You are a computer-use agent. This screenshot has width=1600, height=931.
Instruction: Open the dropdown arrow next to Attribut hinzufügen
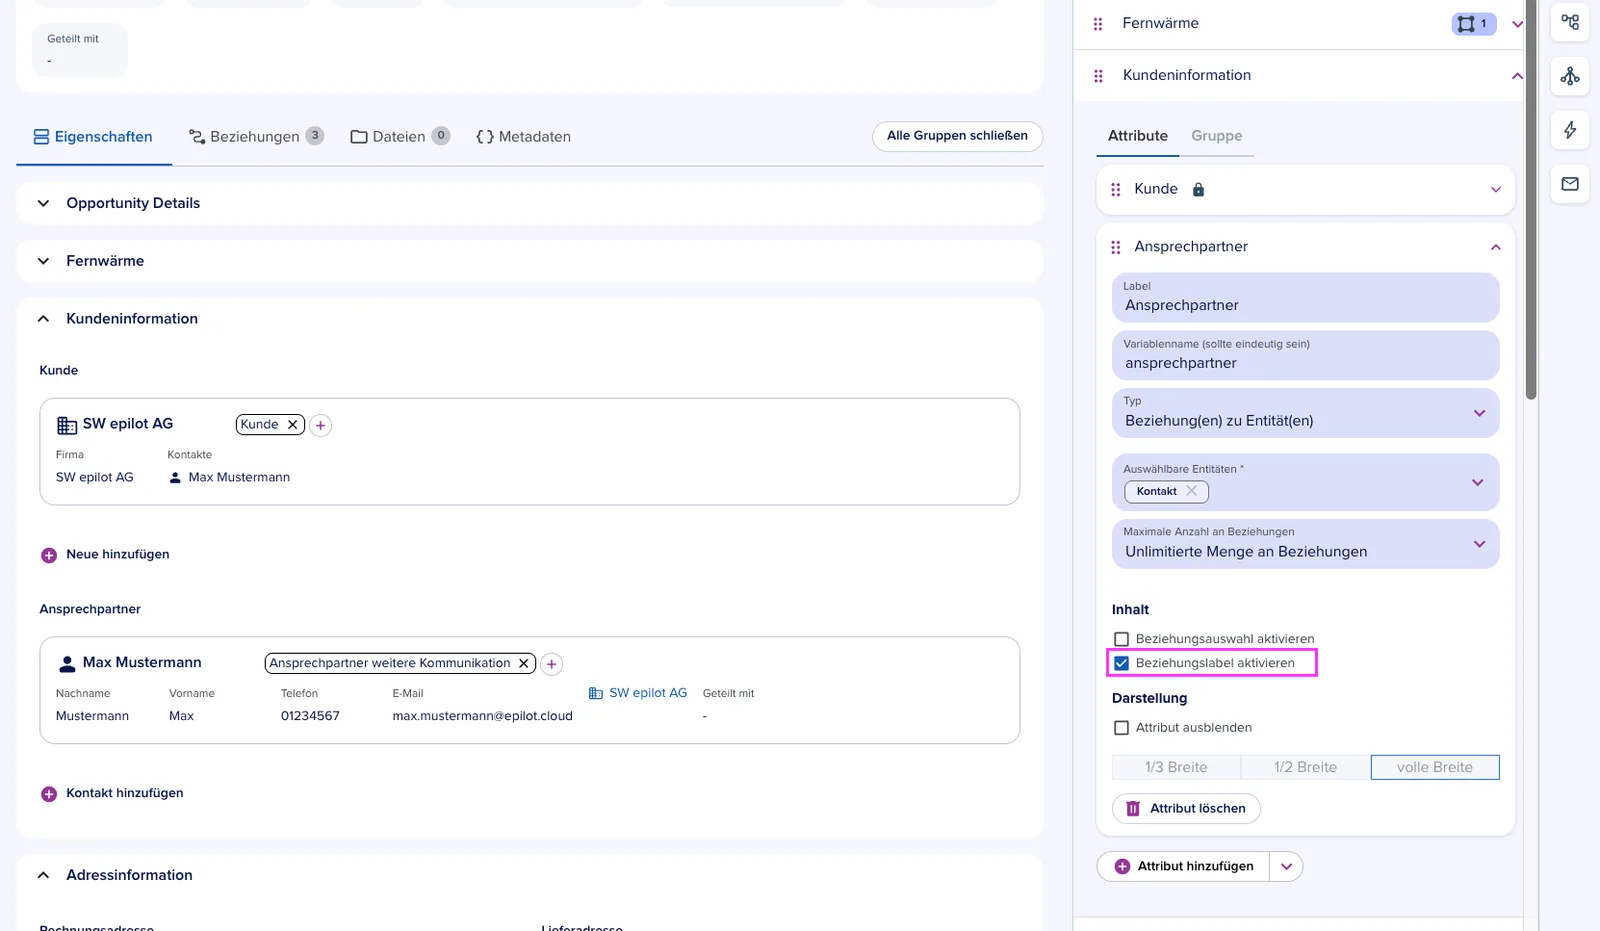tap(1286, 867)
